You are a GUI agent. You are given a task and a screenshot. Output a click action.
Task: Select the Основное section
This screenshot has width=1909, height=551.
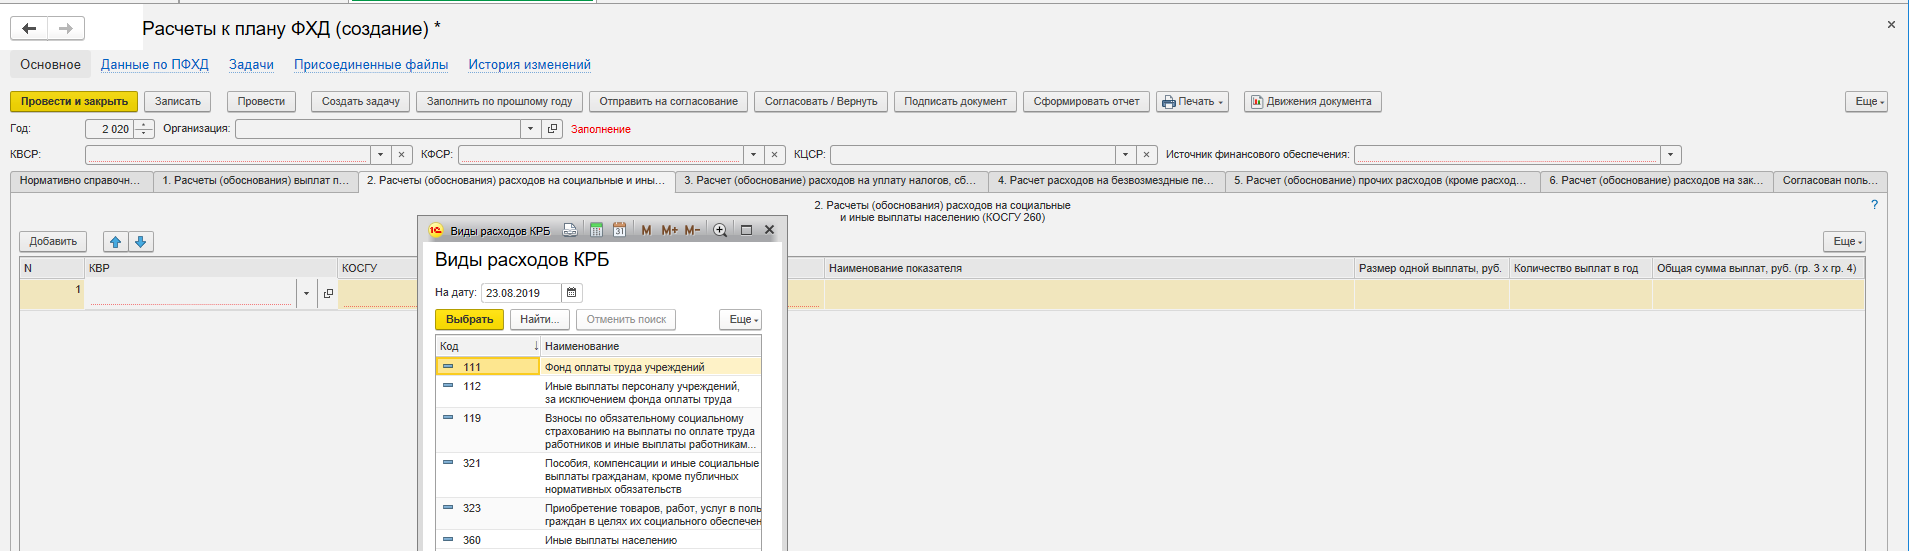point(50,64)
